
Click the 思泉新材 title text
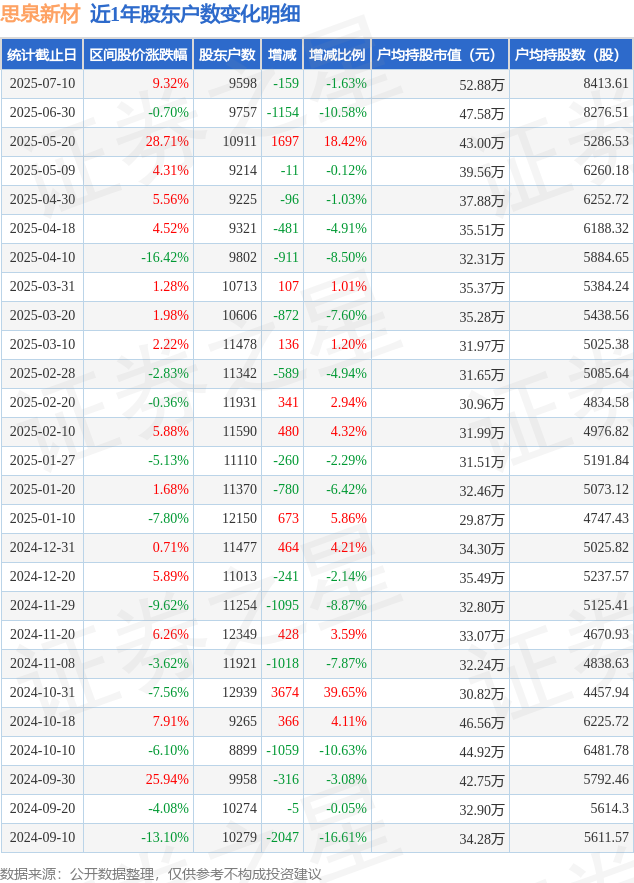(x=40, y=14)
